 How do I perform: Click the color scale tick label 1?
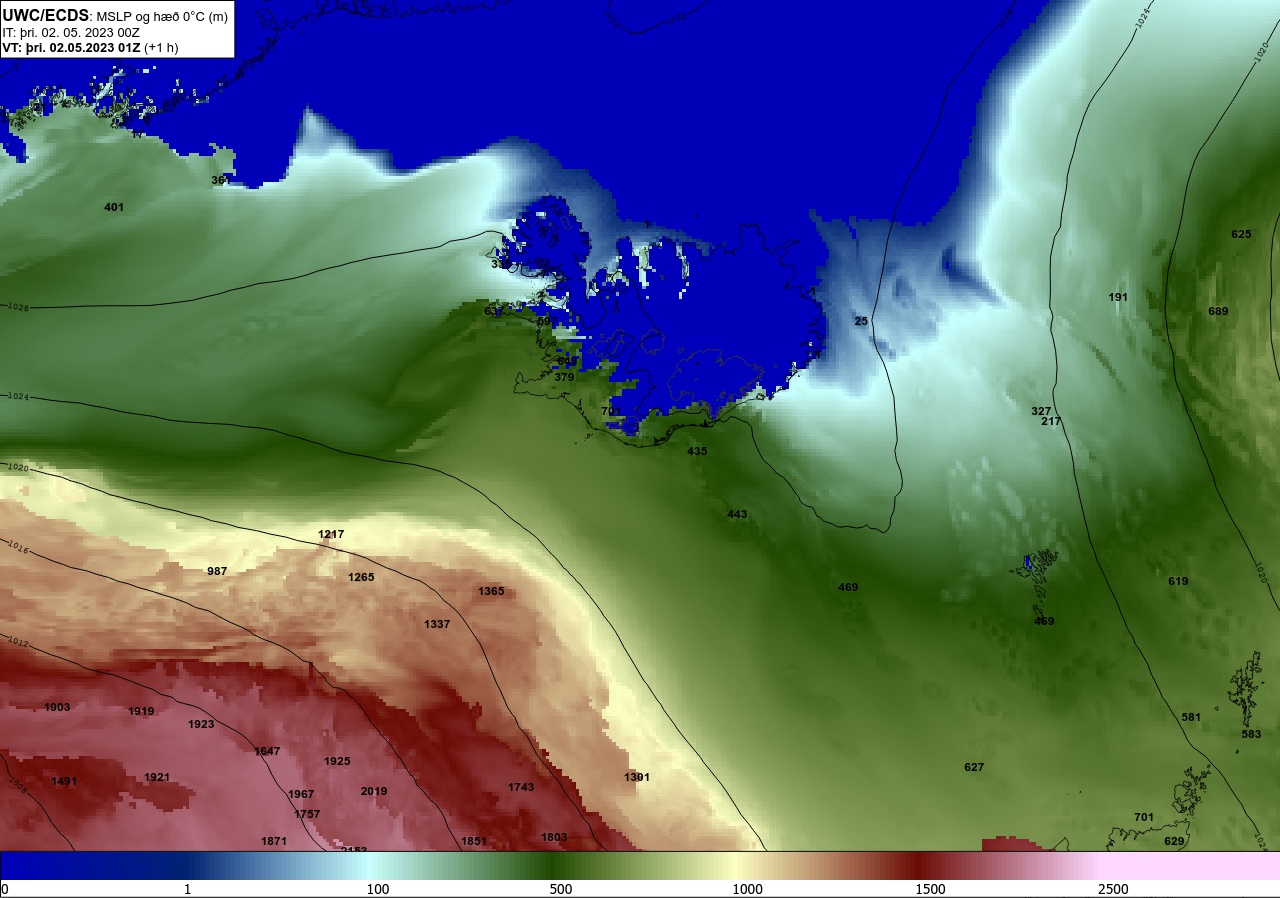187,889
